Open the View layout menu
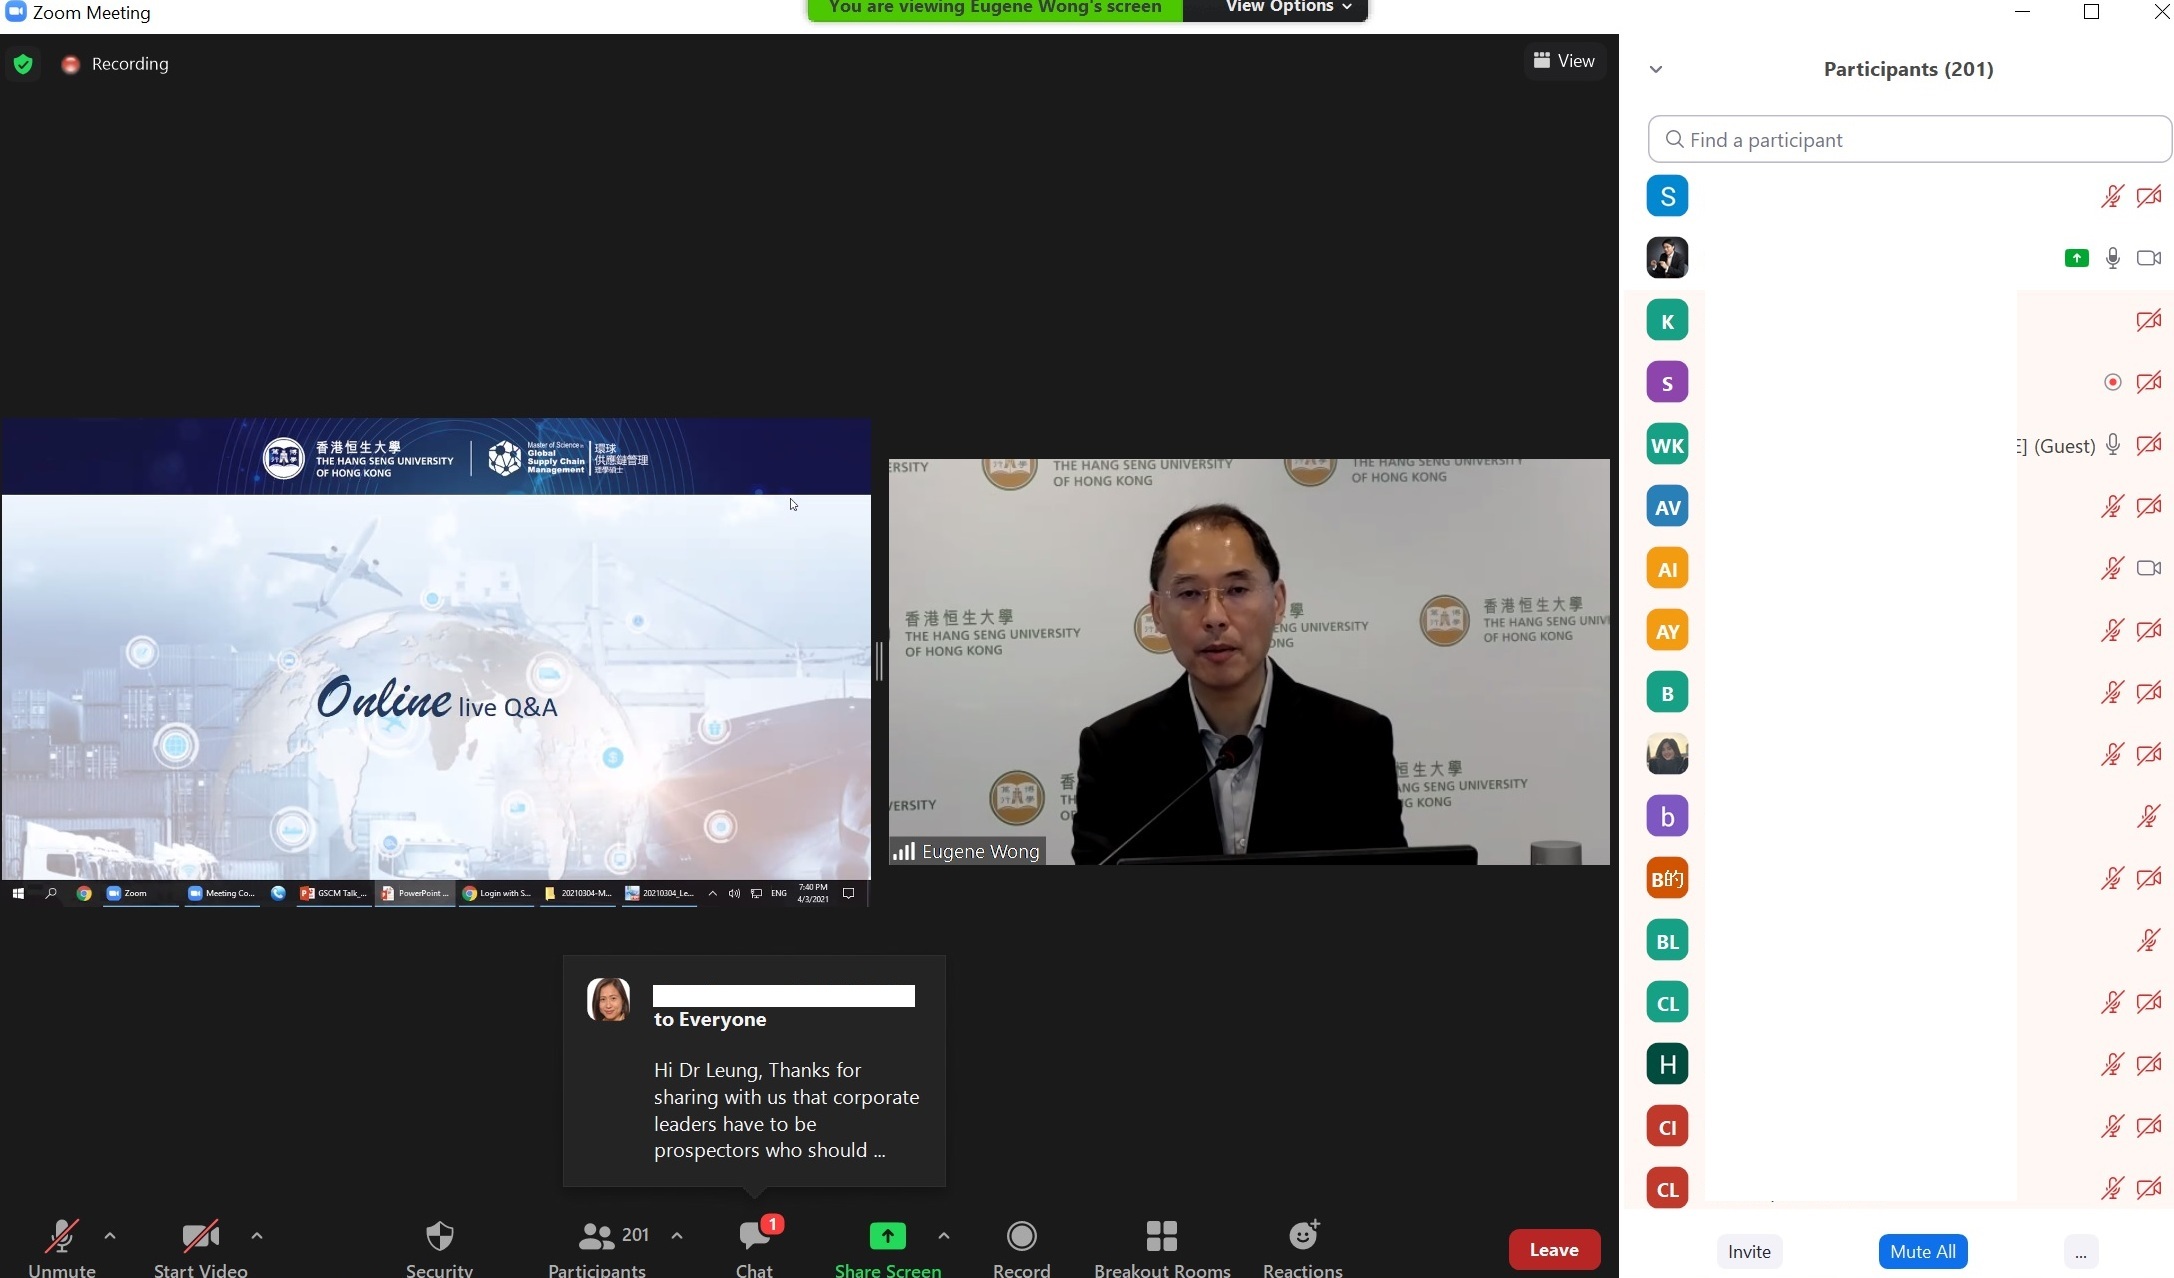This screenshot has height=1278, width=2174. [1564, 61]
